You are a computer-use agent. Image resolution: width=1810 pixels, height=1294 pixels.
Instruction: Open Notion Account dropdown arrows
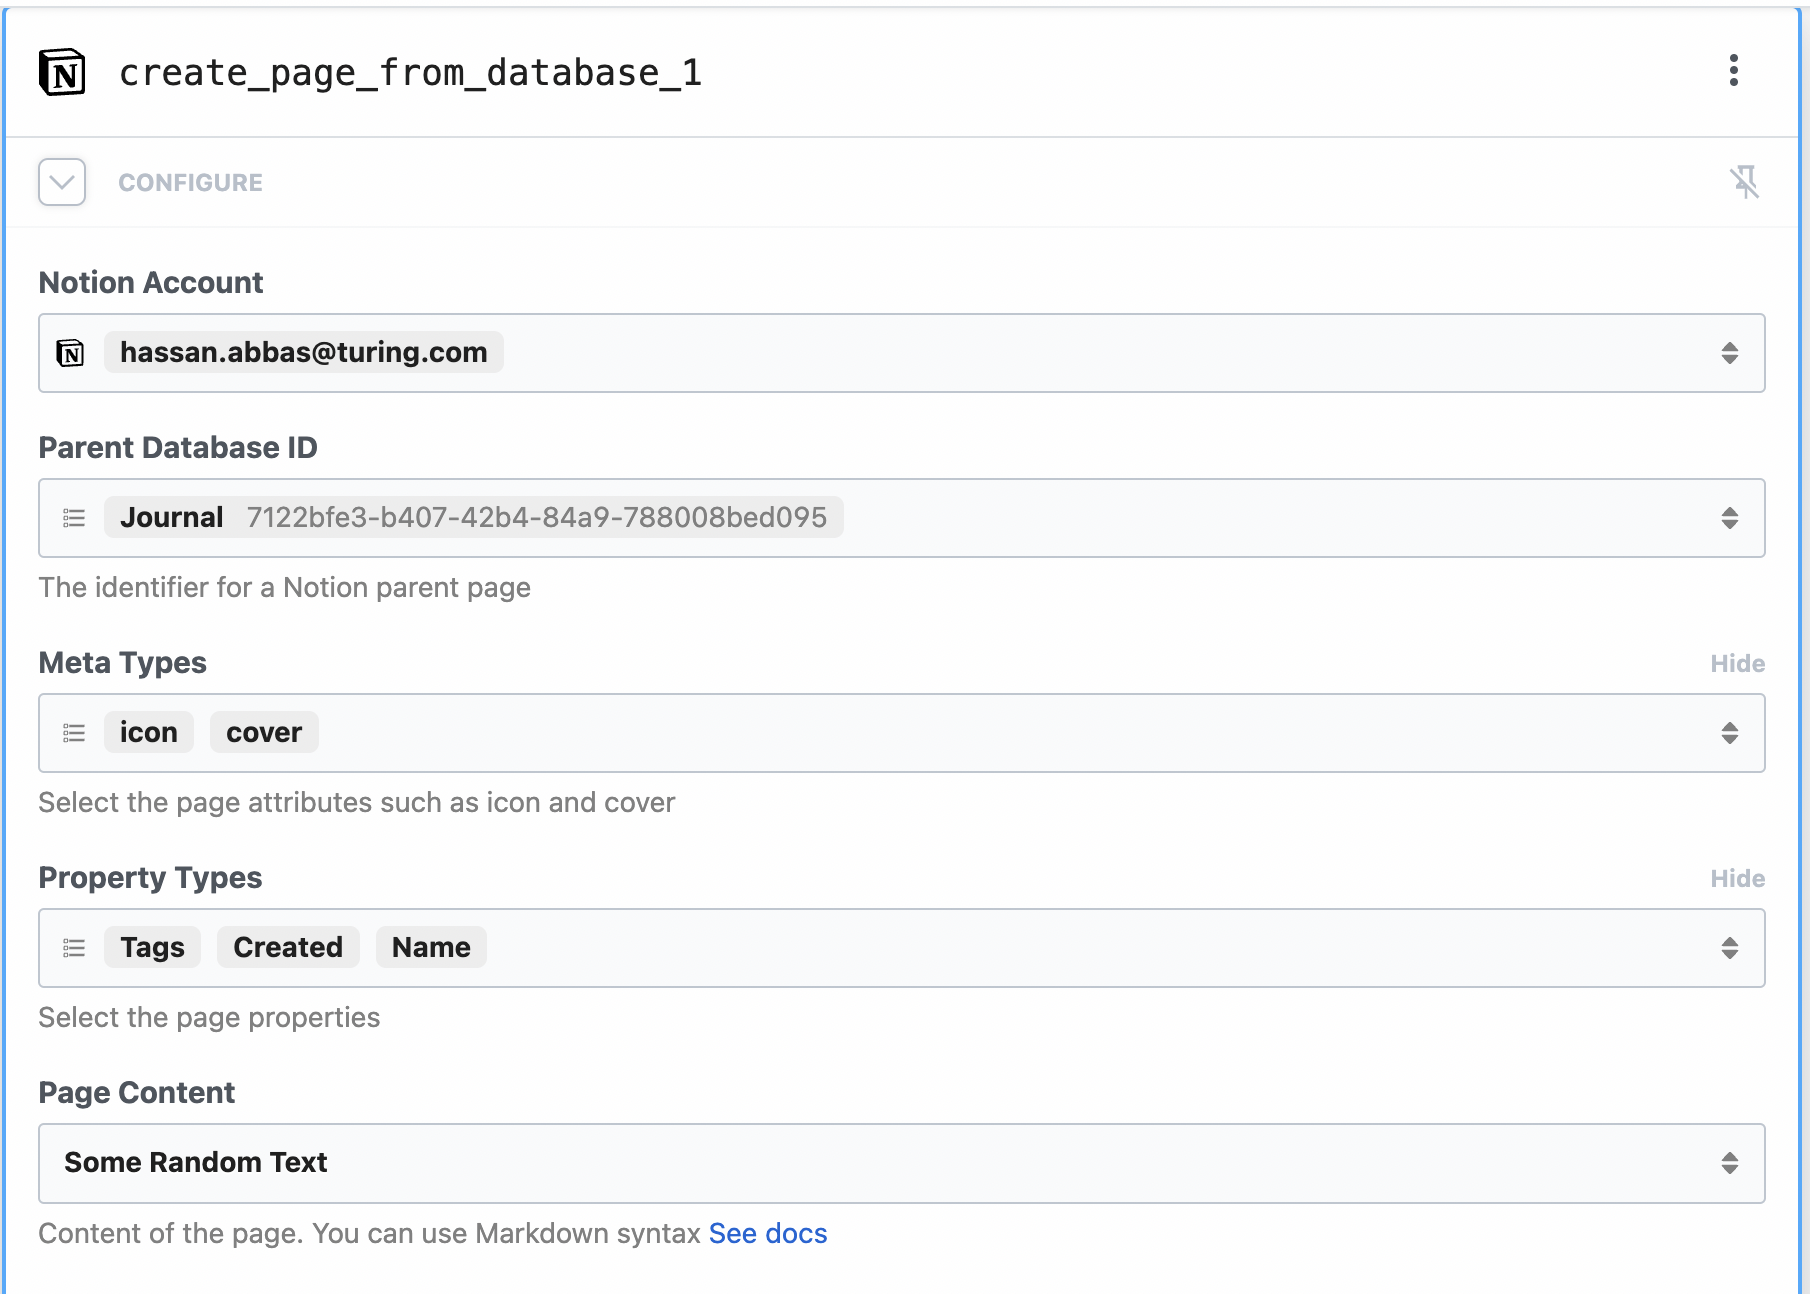coord(1729,353)
